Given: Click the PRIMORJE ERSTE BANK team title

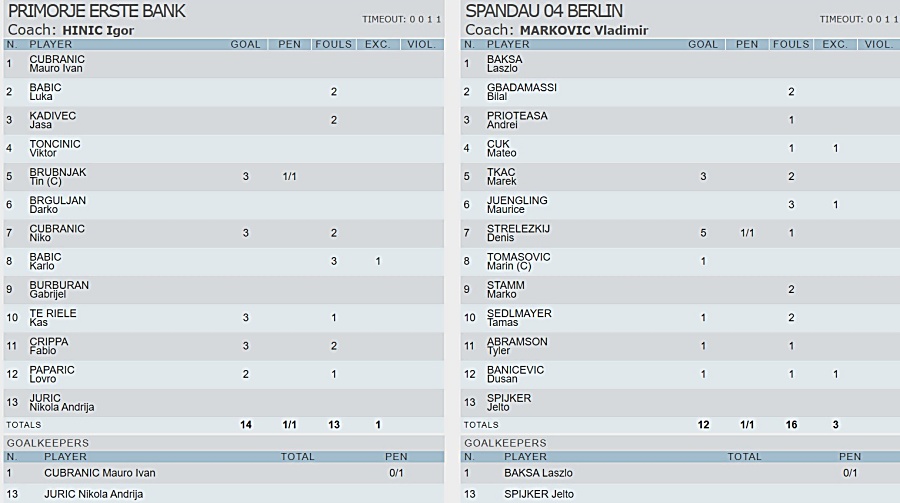Looking at the screenshot, I should [x=96, y=11].
